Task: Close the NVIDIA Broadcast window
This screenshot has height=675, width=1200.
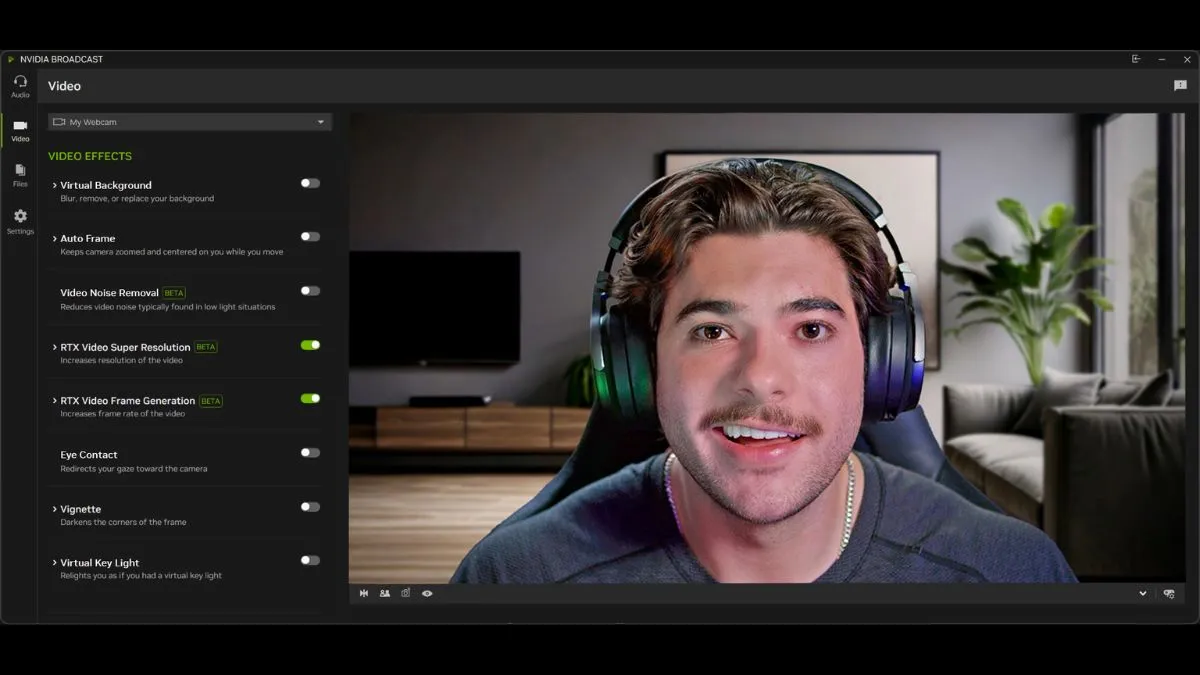Action: pos(1187,59)
